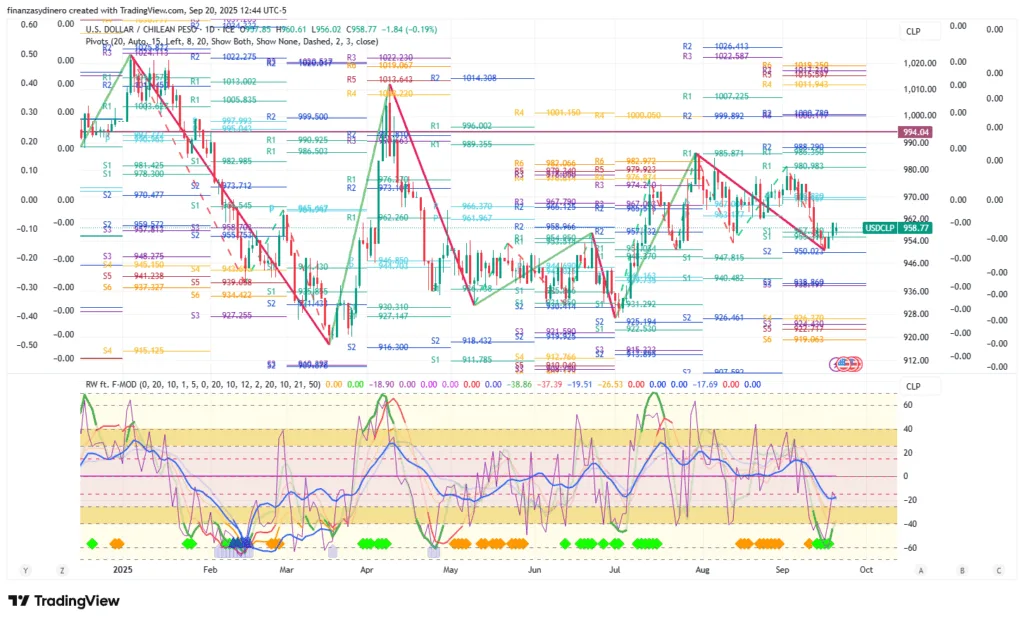This screenshot has height=622, width=1024.
Task: Click the S2 918.432 pivot level label
Action: 462,340
